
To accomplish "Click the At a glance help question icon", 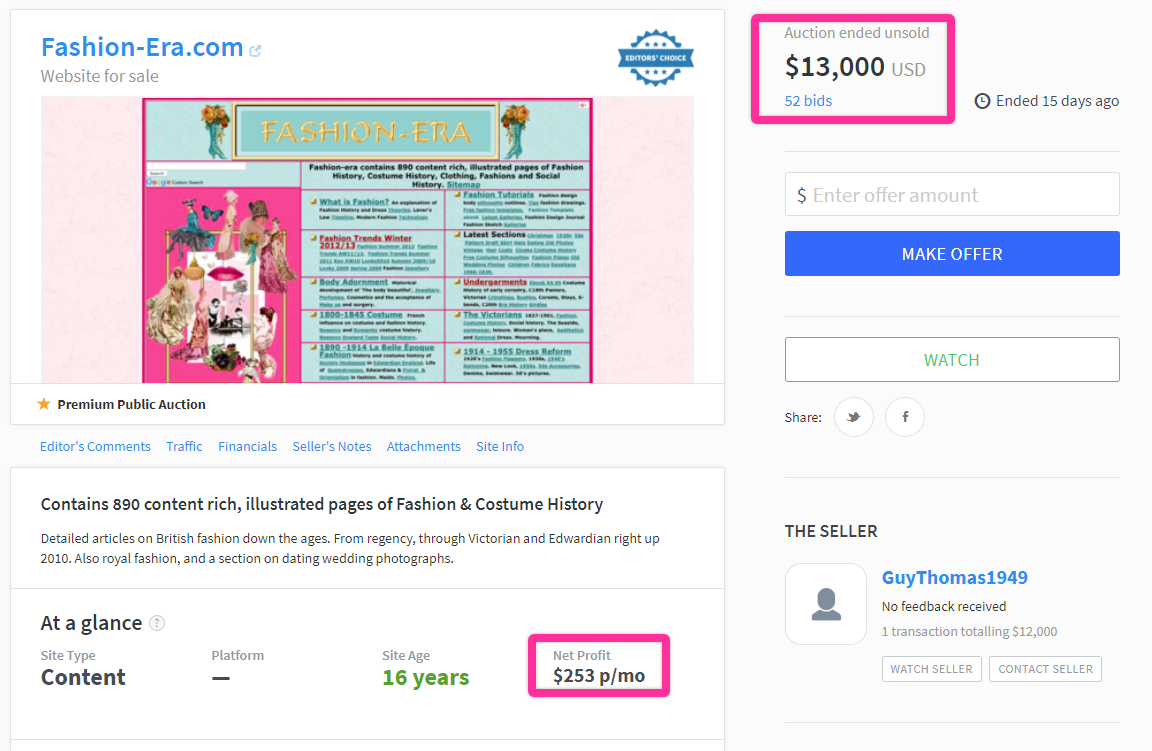I will (x=157, y=623).
